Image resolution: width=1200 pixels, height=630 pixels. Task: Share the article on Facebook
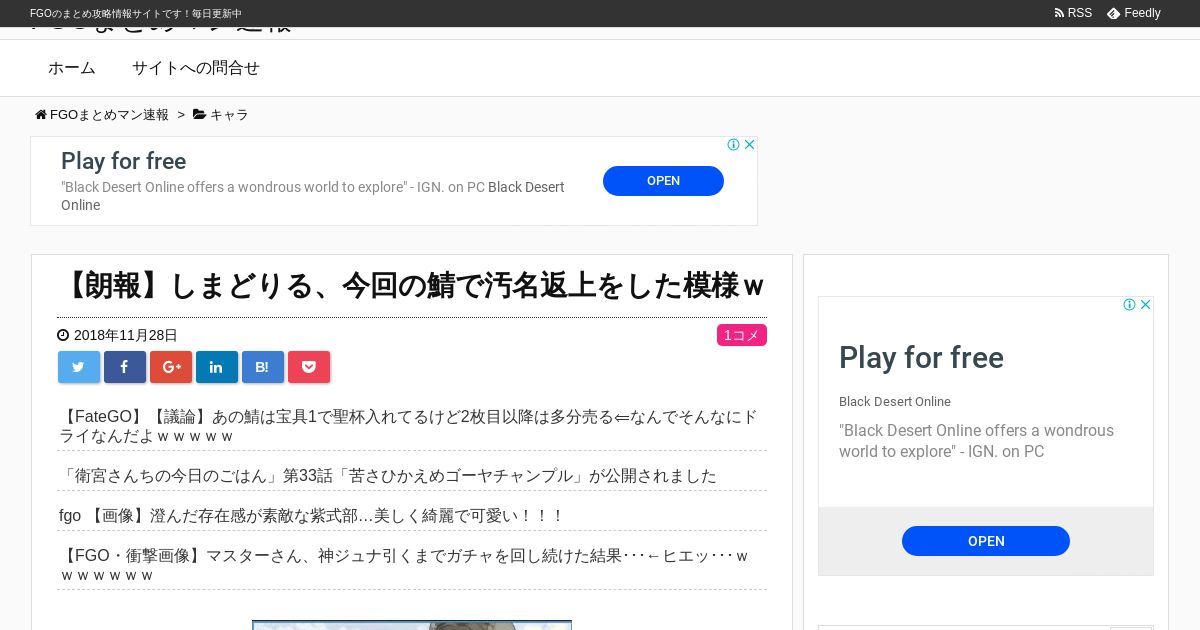coord(125,367)
